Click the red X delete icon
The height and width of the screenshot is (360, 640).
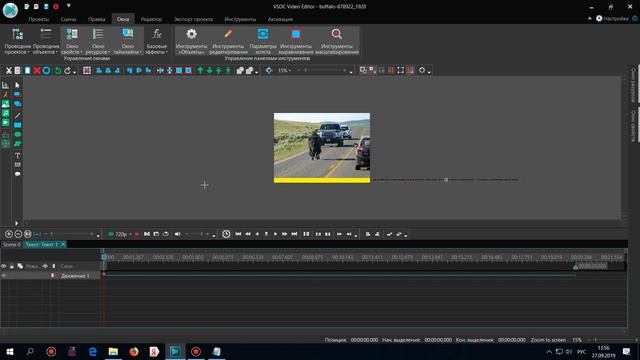[x=37, y=71]
